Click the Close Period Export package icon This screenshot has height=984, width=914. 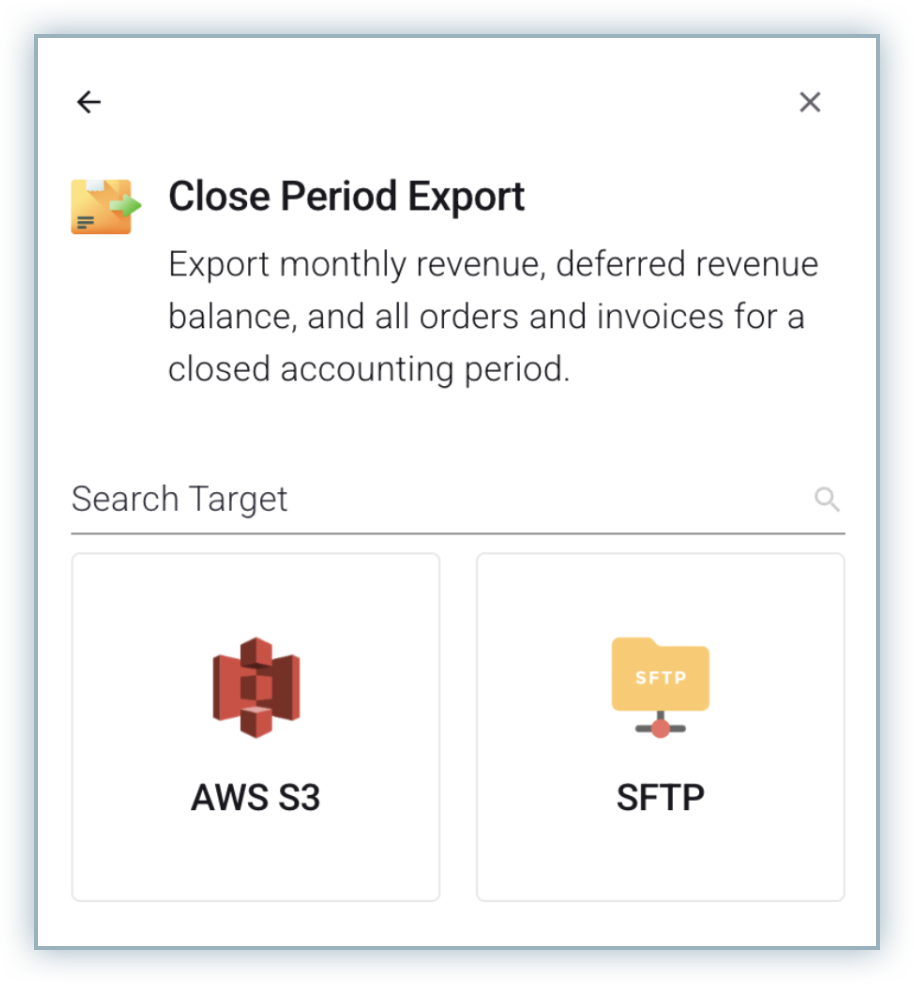(x=103, y=207)
